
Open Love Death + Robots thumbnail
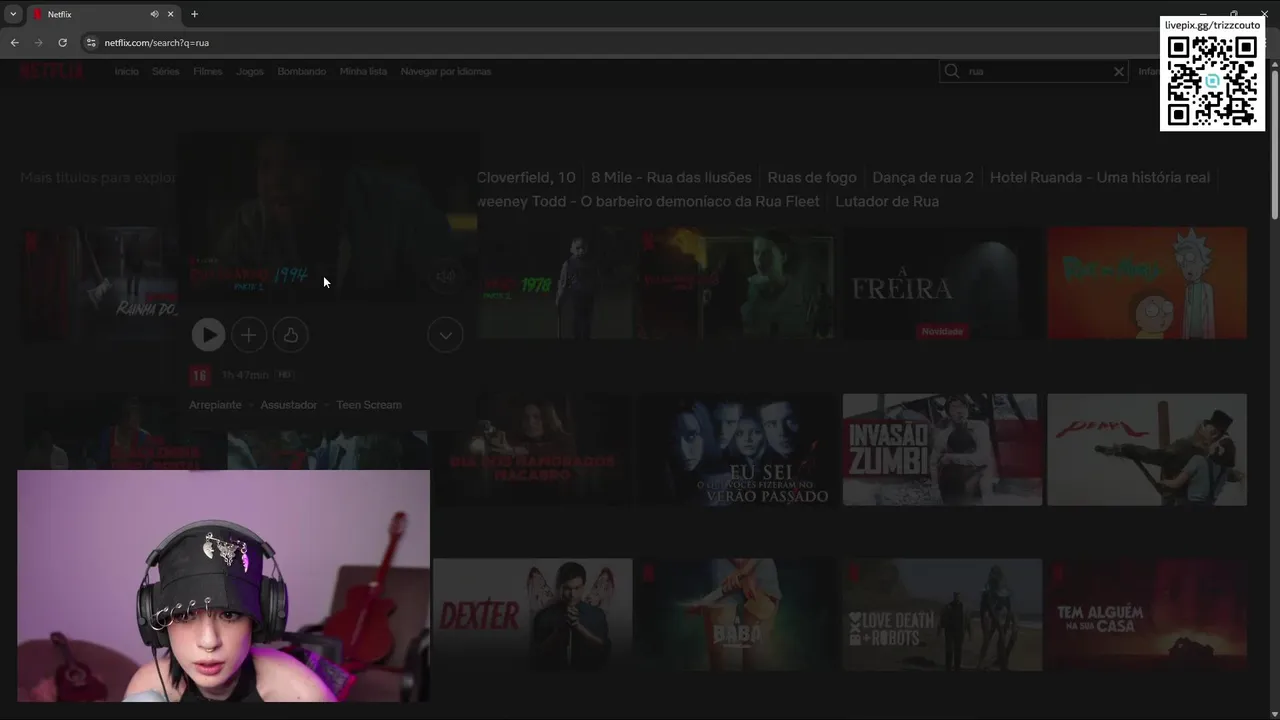click(942, 614)
